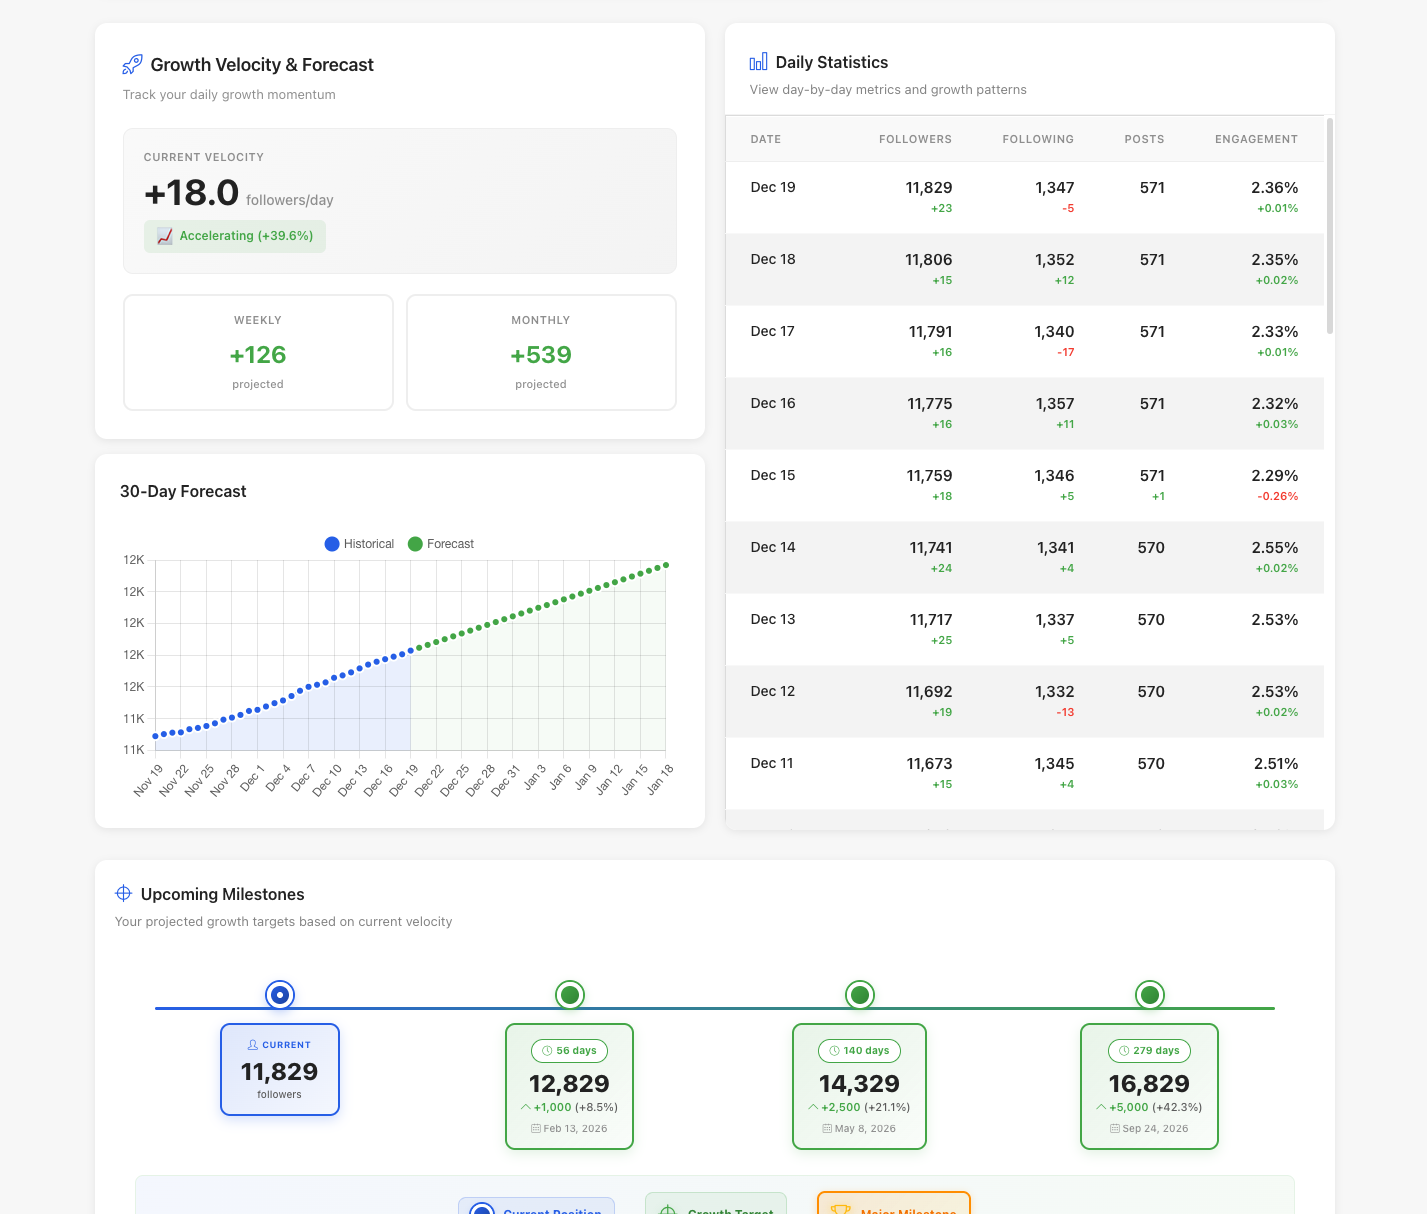Click the person icon in the CURRENT badge
Viewport: 1427px width, 1214px height.
[x=253, y=1044]
